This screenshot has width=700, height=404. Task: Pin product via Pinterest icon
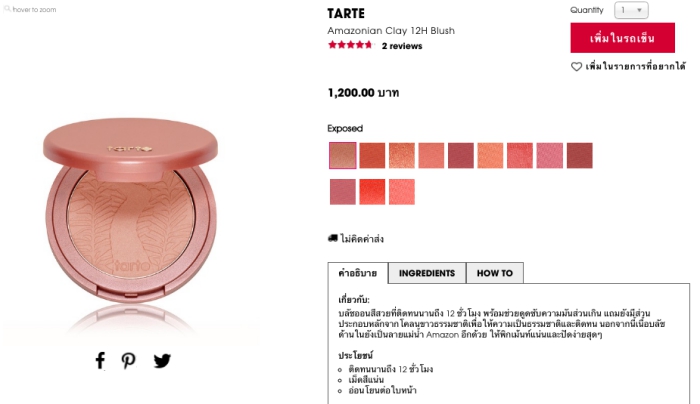pos(129,361)
